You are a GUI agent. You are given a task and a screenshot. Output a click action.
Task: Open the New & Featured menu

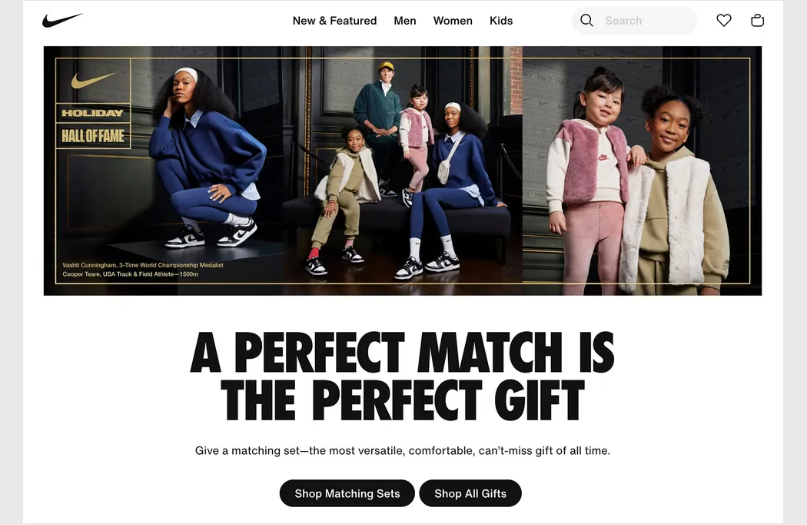point(335,21)
